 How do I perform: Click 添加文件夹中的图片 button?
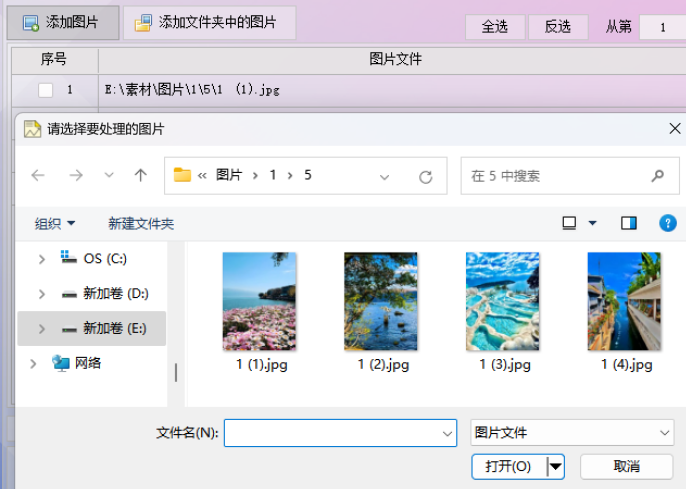pos(209,23)
